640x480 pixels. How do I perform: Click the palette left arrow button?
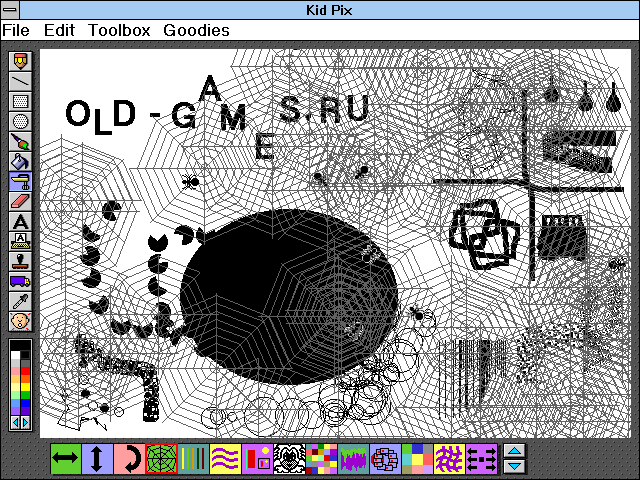[16, 422]
